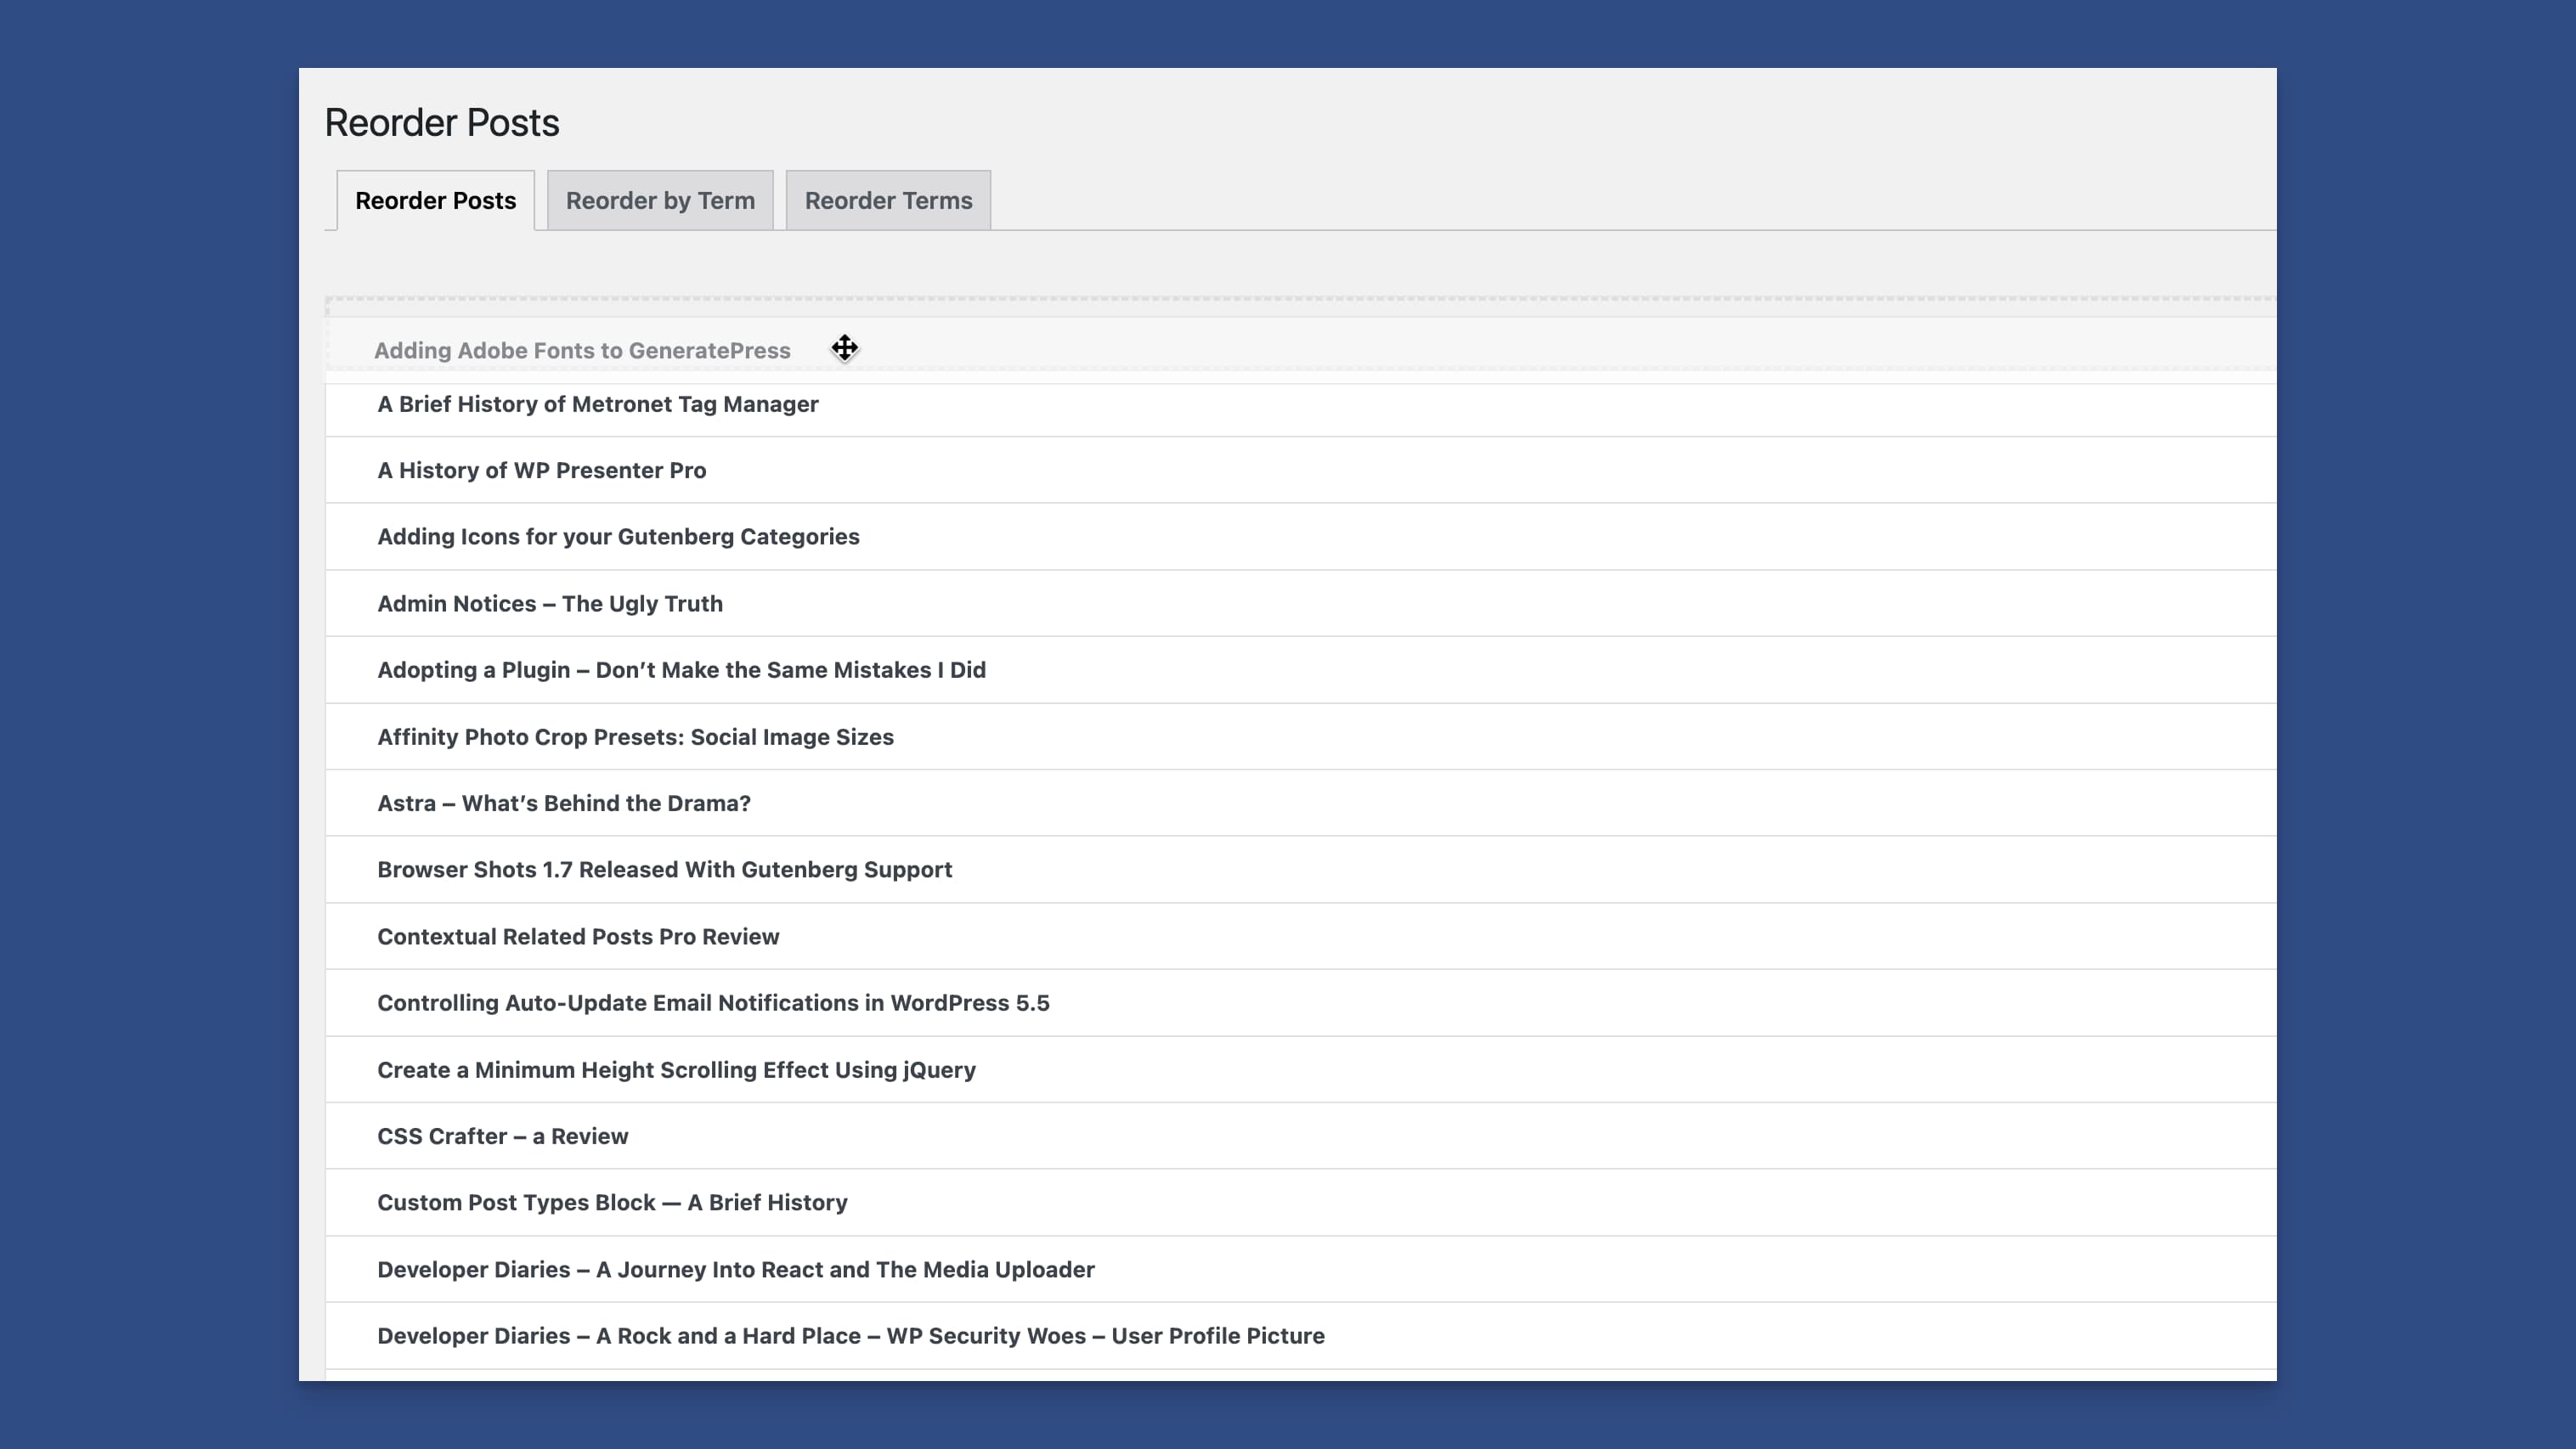Select Browser Shots 1.7 Released post row
Image resolution: width=2576 pixels, height=1449 pixels.
click(x=663, y=870)
